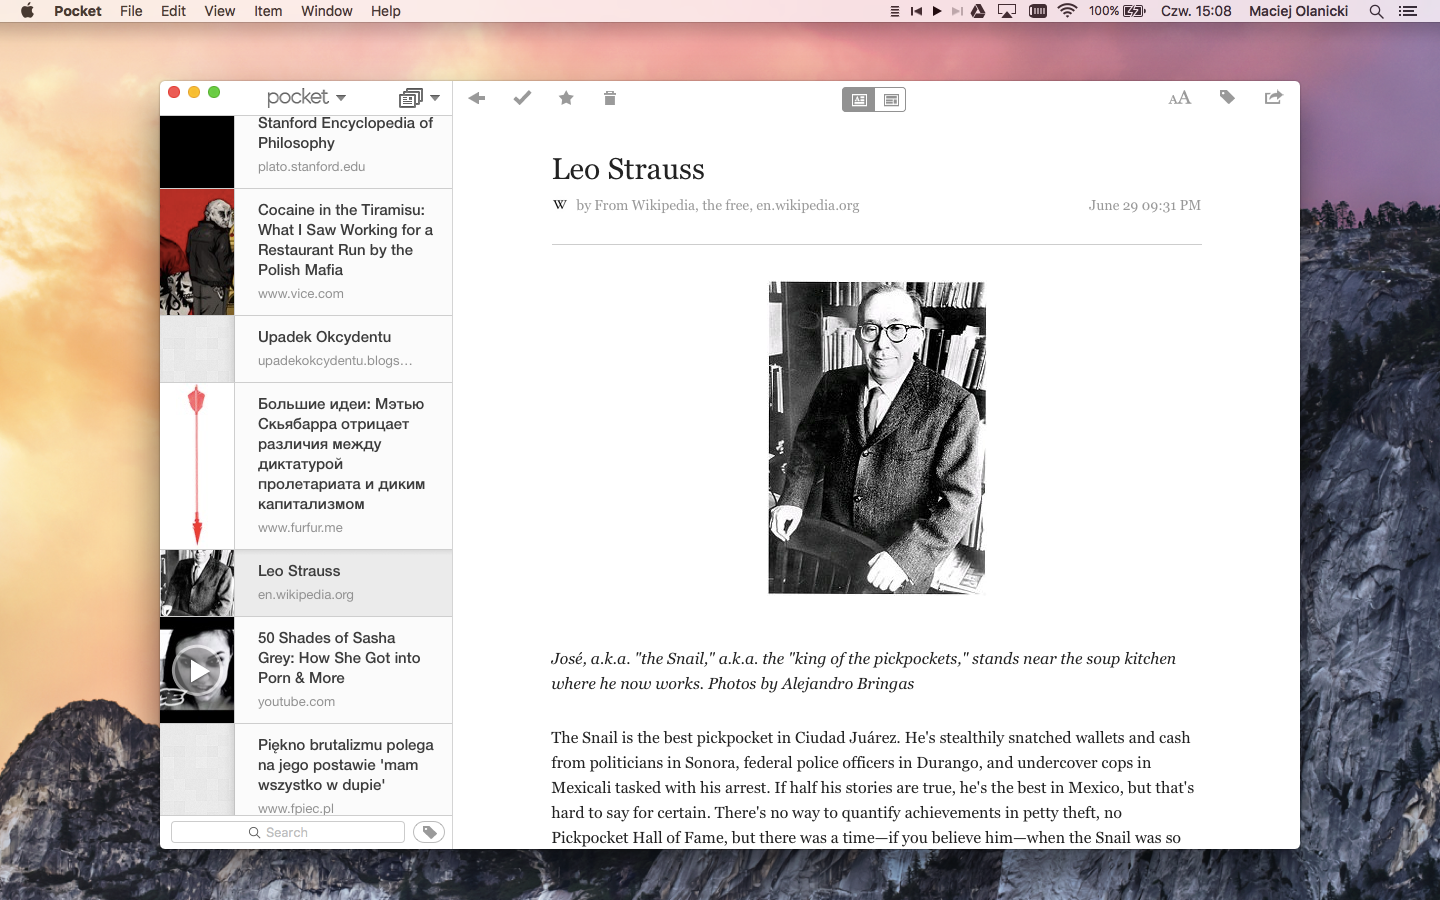
Task: Delete article using the trash icon
Action: (610, 98)
